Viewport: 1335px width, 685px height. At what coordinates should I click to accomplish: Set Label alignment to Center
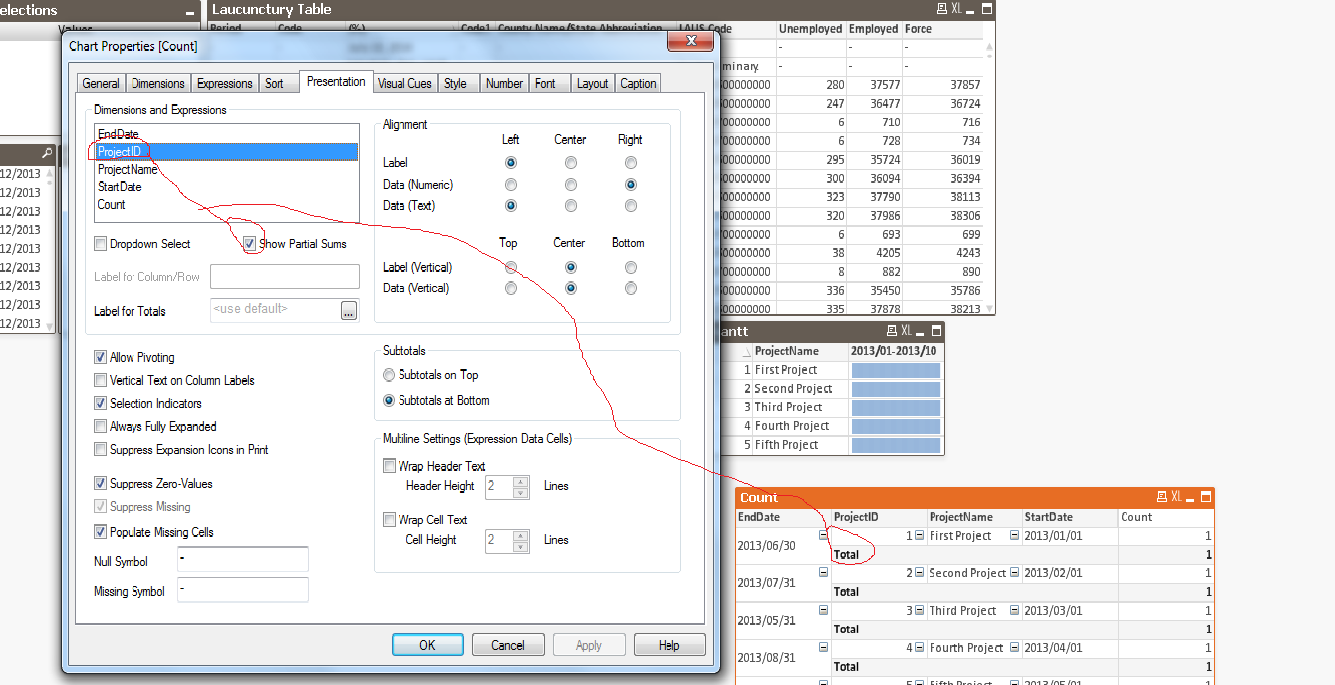570,162
